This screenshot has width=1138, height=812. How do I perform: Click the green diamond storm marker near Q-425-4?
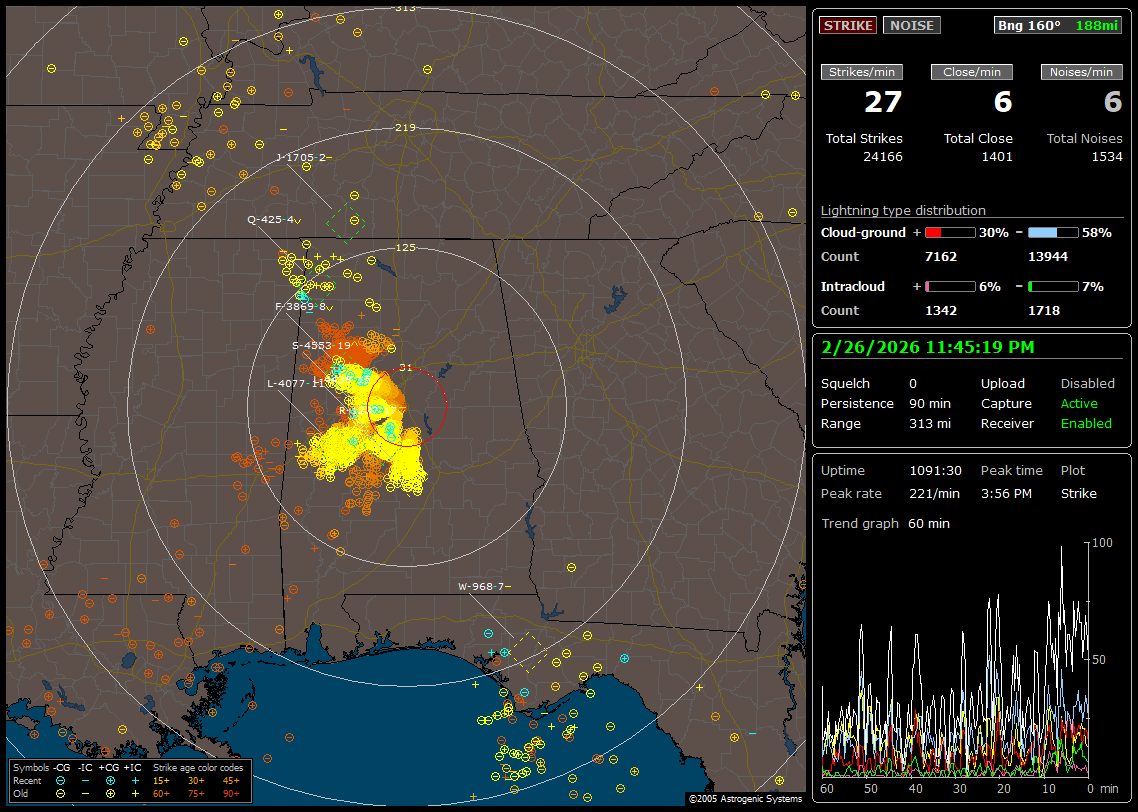point(345,221)
